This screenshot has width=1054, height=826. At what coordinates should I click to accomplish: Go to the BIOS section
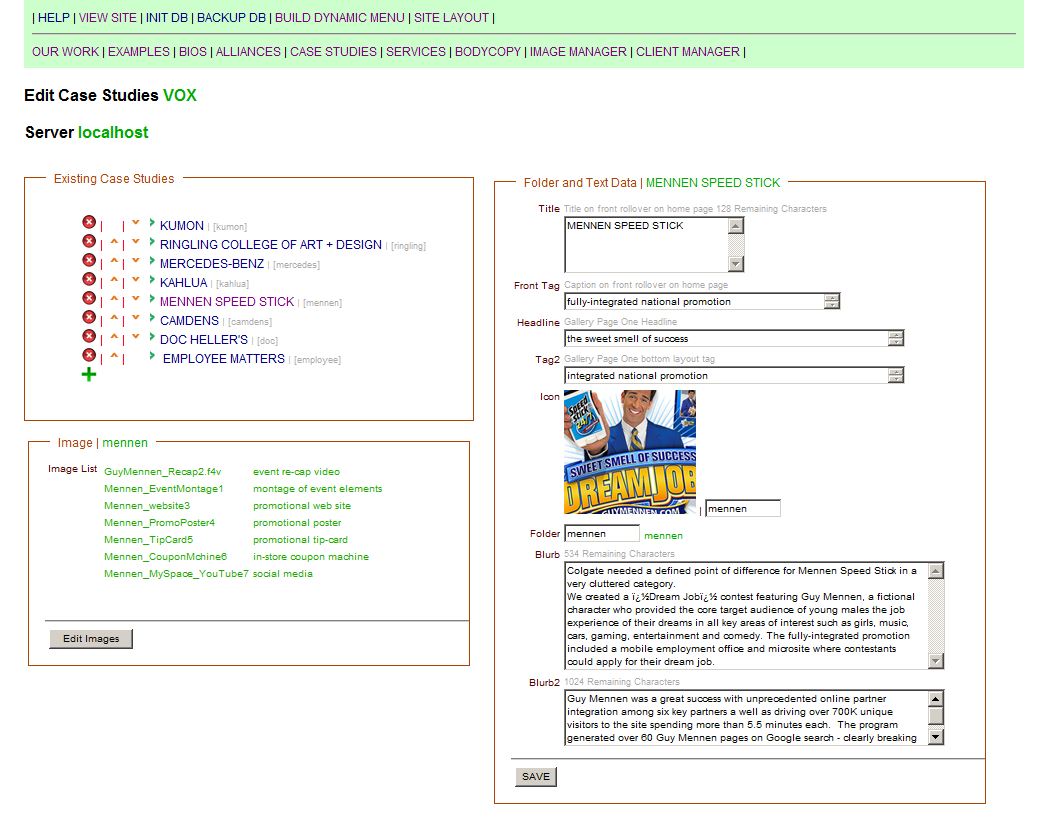[x=193, y=52]
